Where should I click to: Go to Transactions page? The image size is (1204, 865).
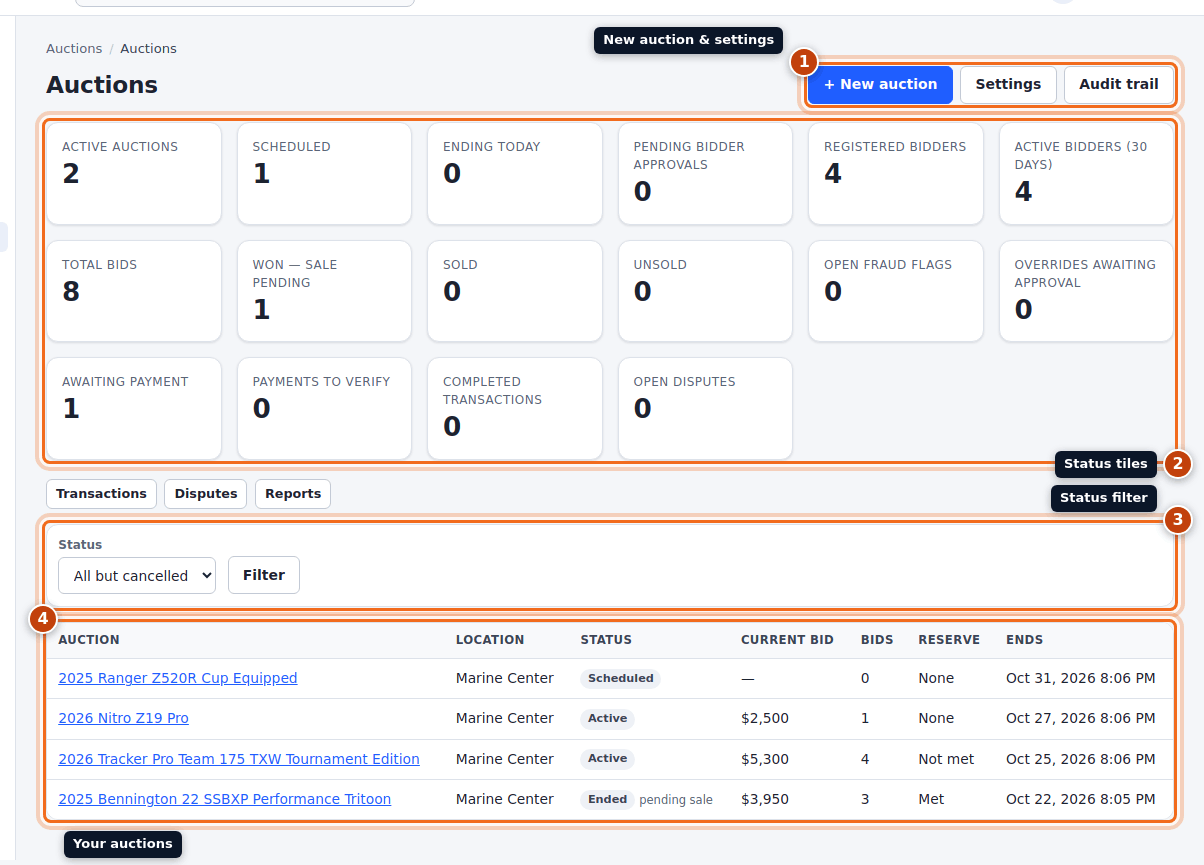click(x=101, y=494)
